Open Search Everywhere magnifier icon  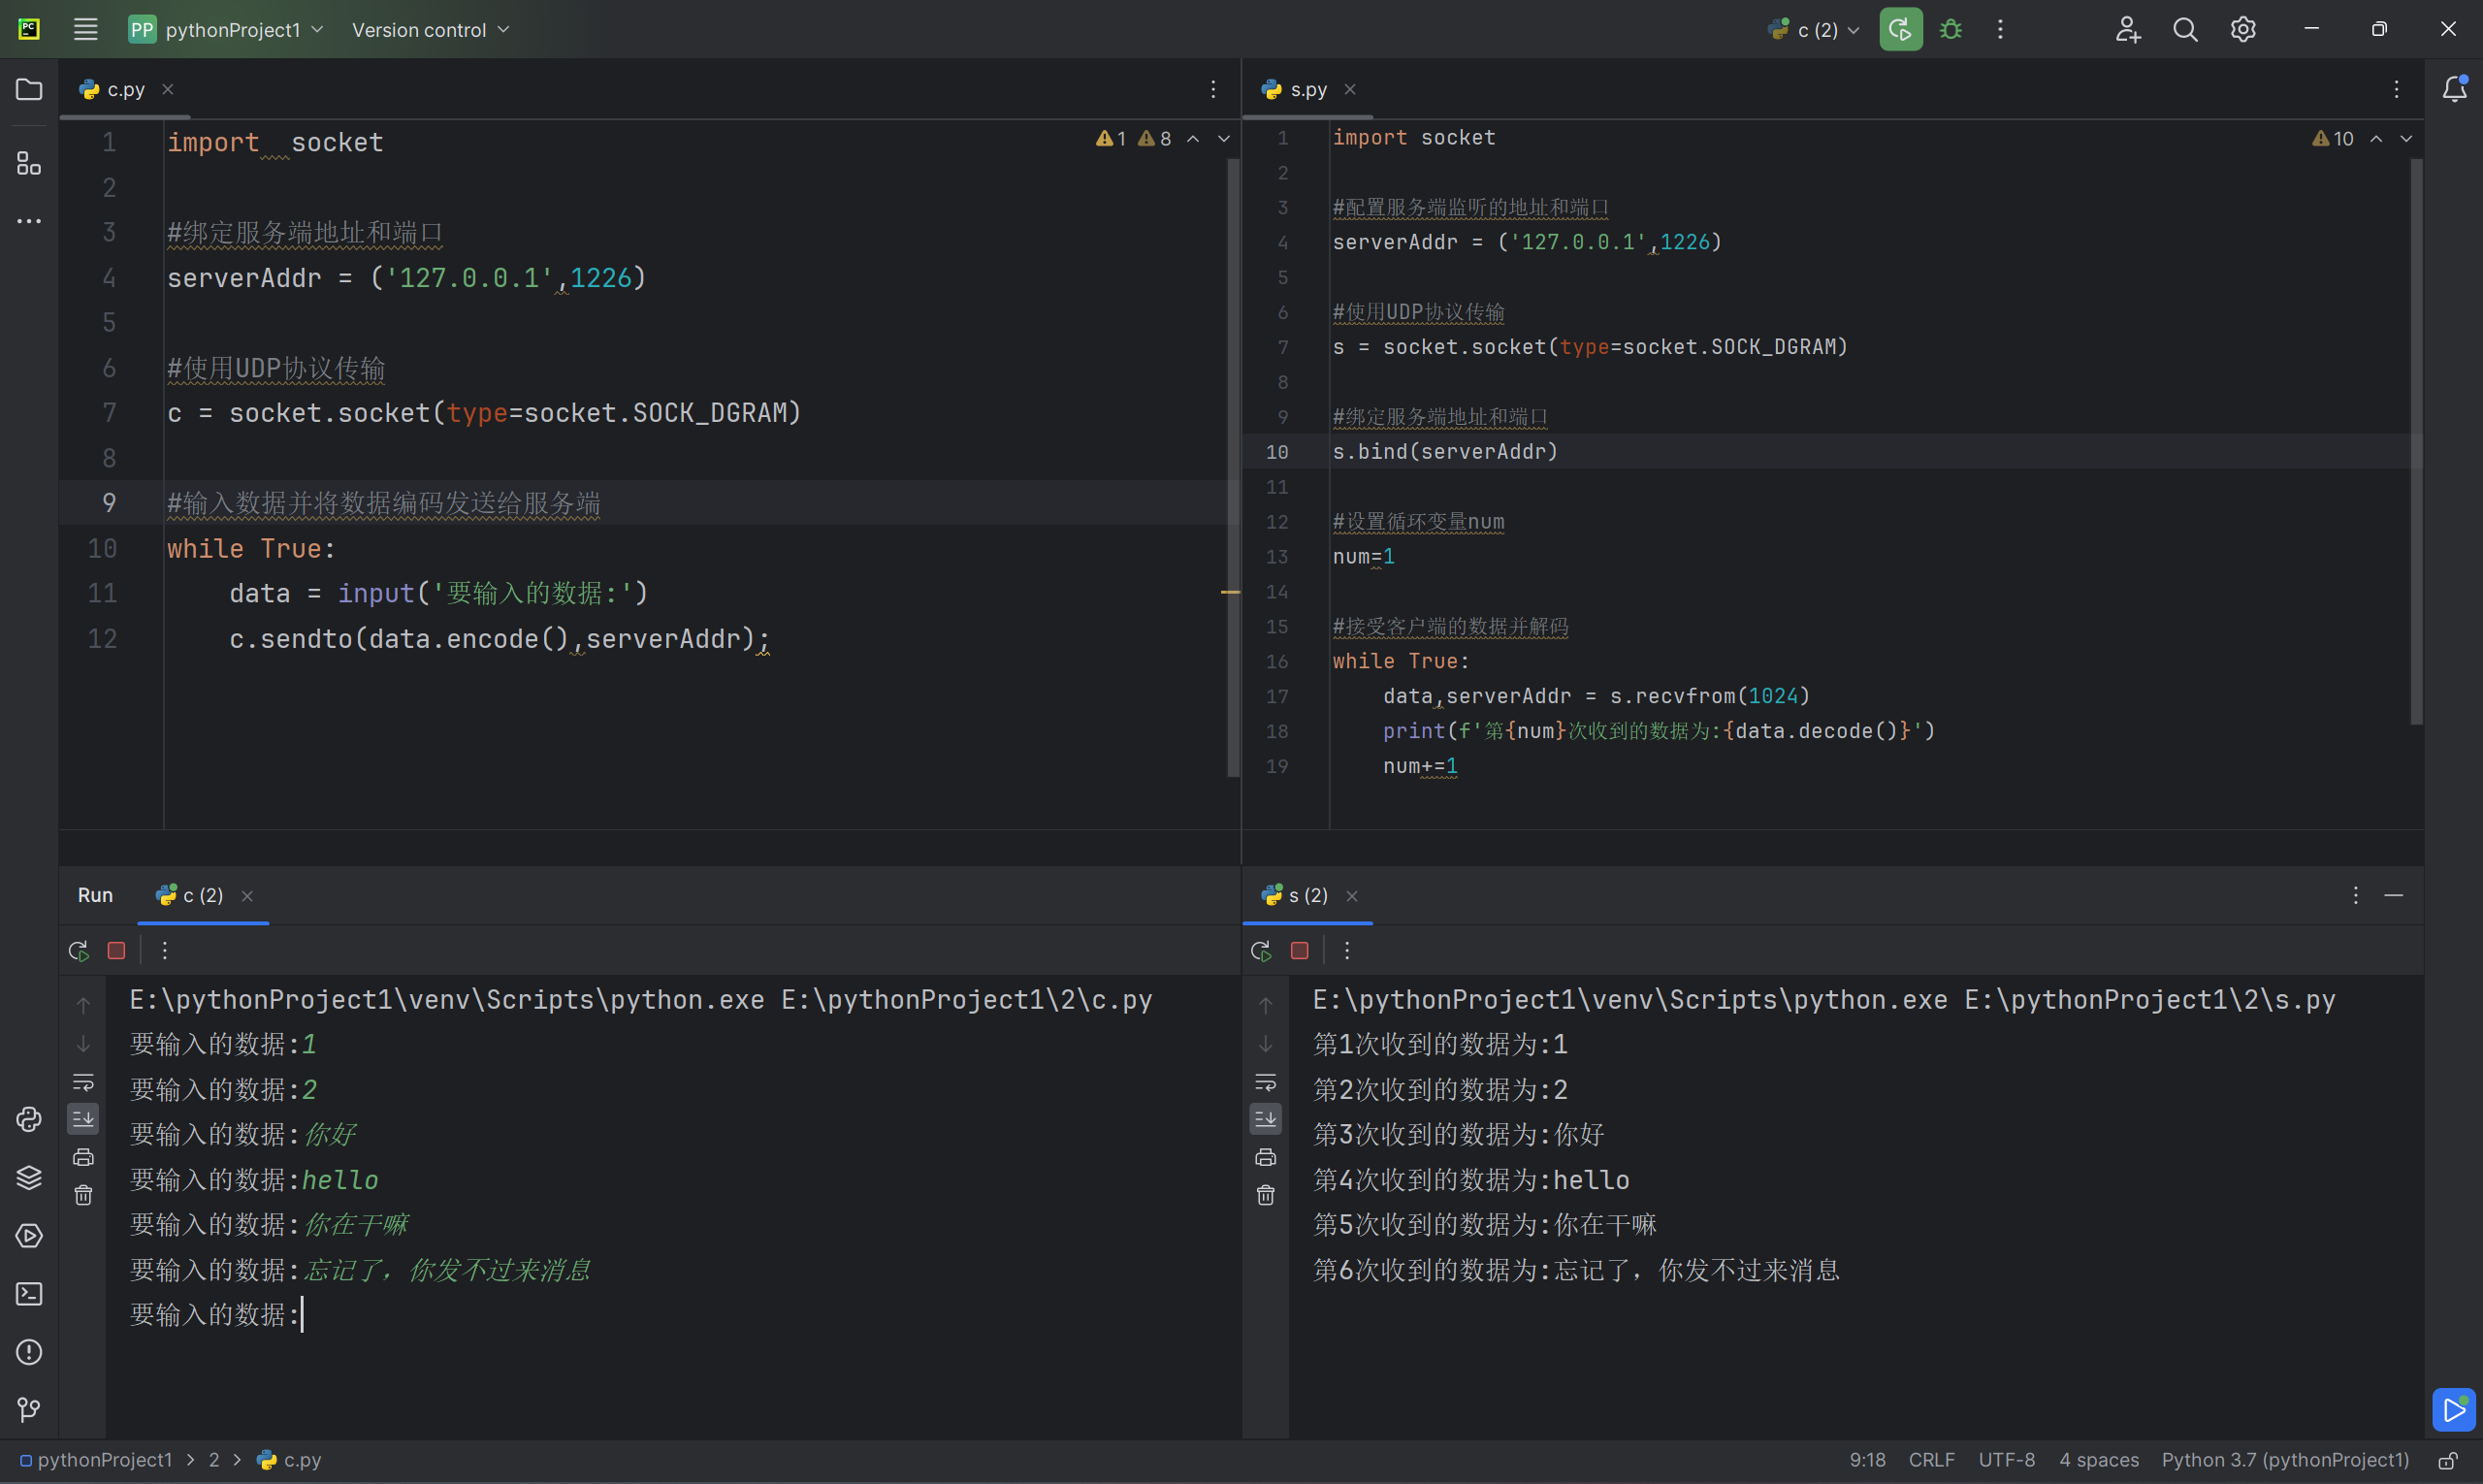pyautogui.click(x=2185, y=30)
